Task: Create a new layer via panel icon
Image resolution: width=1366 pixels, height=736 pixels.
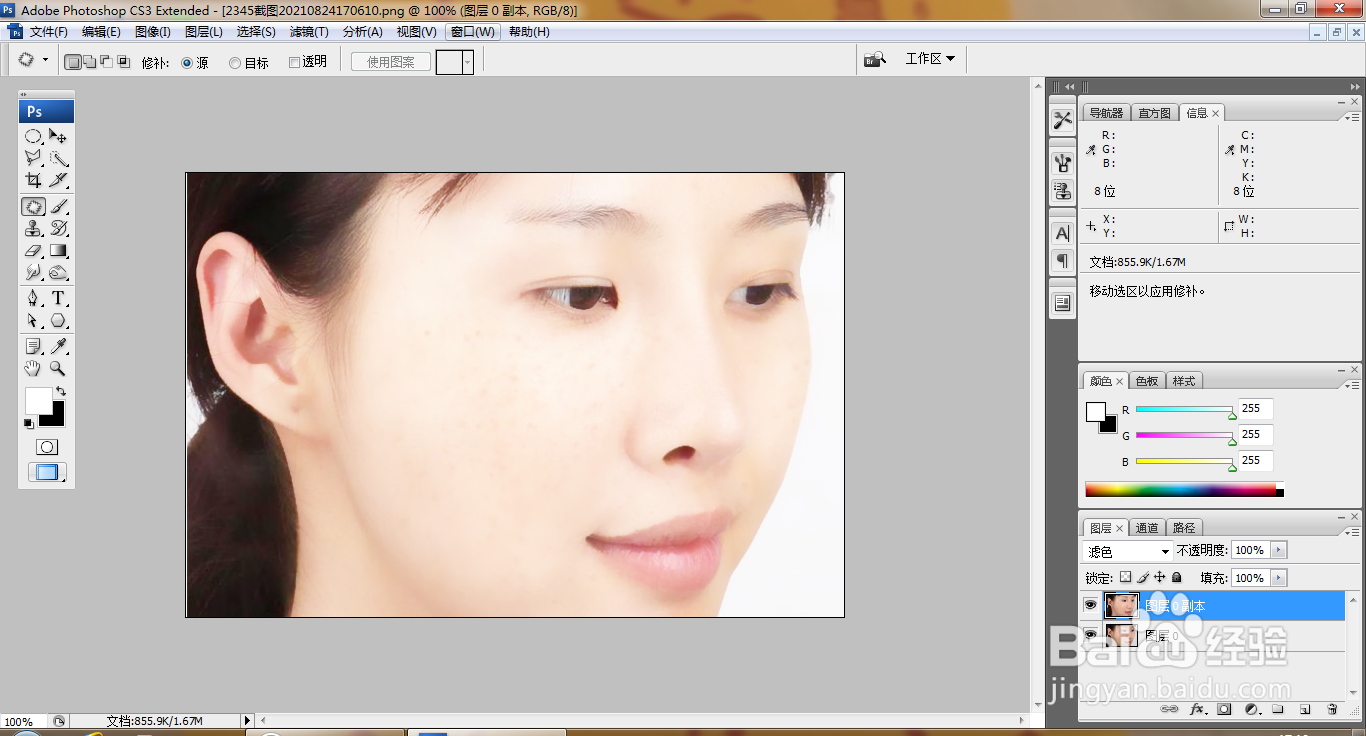Action: pyautogui.click(x=1305, y=709)
